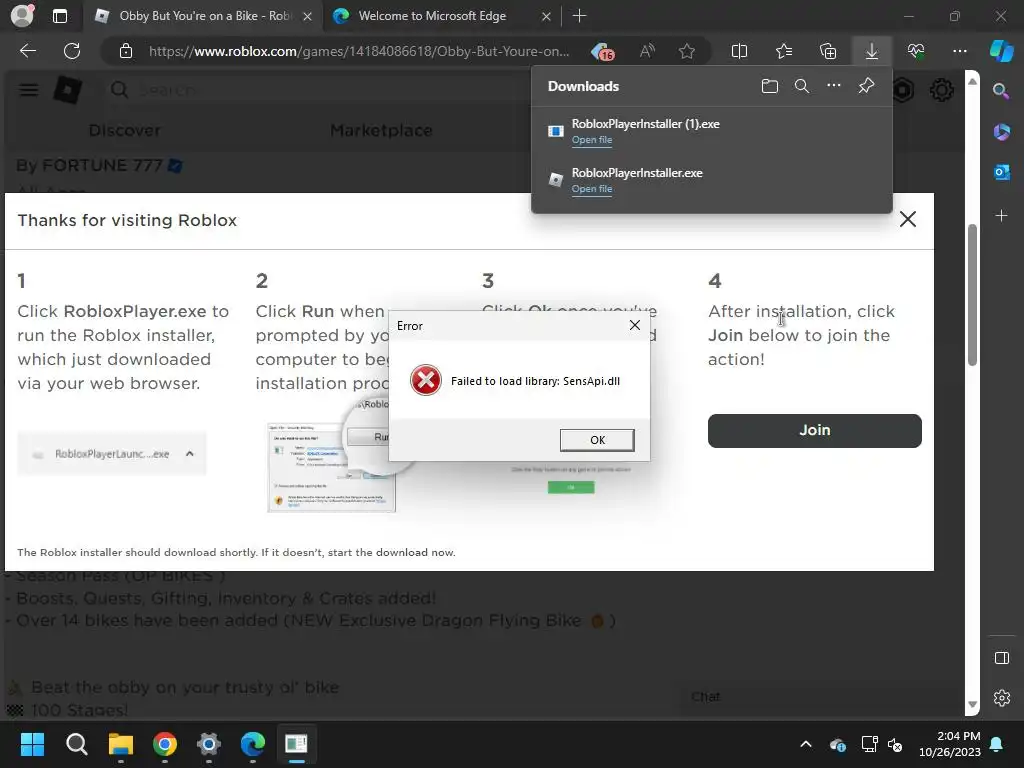Click Microsoft Edge icon on taskbar
Image resolution: width=1024 pixels, height=768 pixels.
[253, 744]
